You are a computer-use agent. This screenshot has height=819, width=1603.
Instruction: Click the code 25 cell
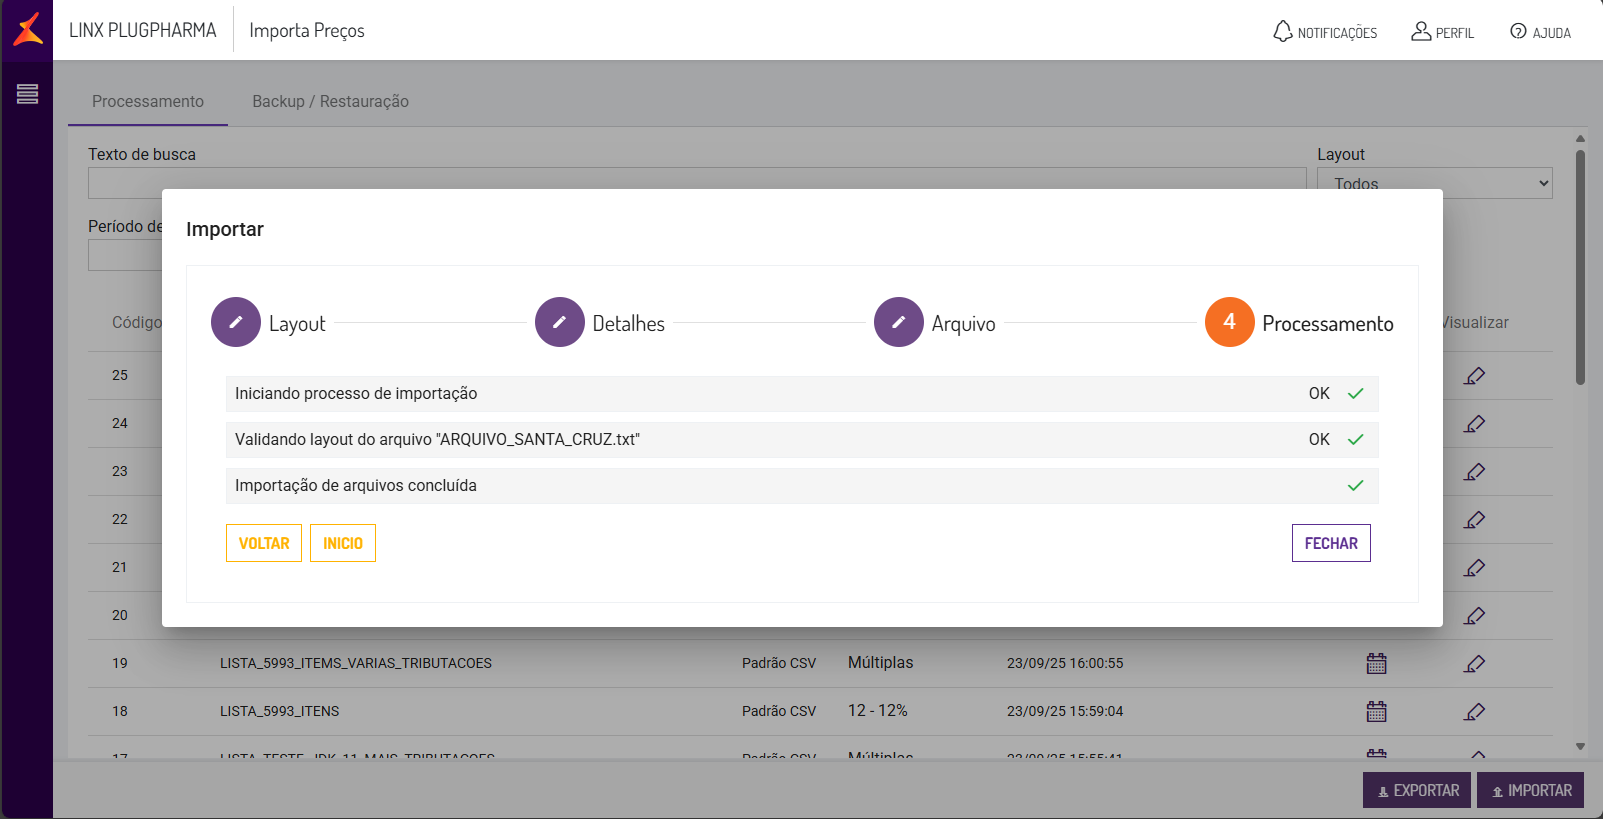coord(120,375)
